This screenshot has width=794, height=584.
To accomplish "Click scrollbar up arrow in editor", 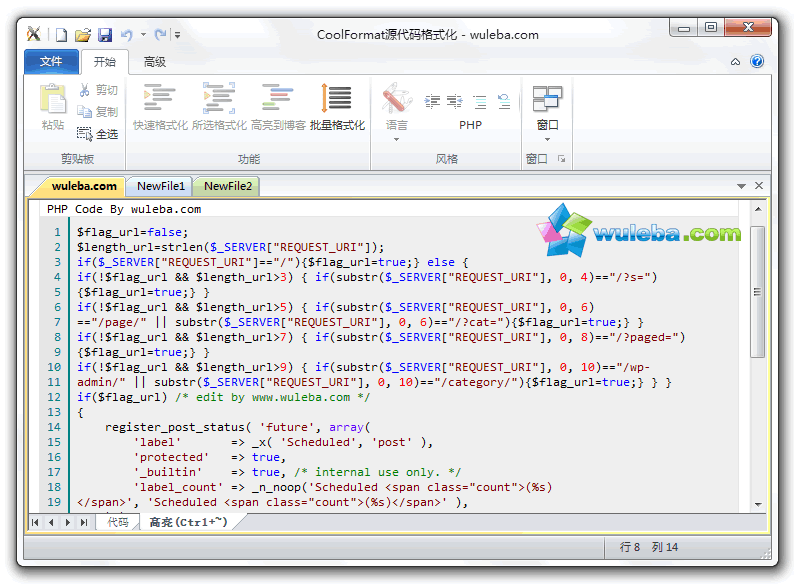I will click(x=758, y=209).
